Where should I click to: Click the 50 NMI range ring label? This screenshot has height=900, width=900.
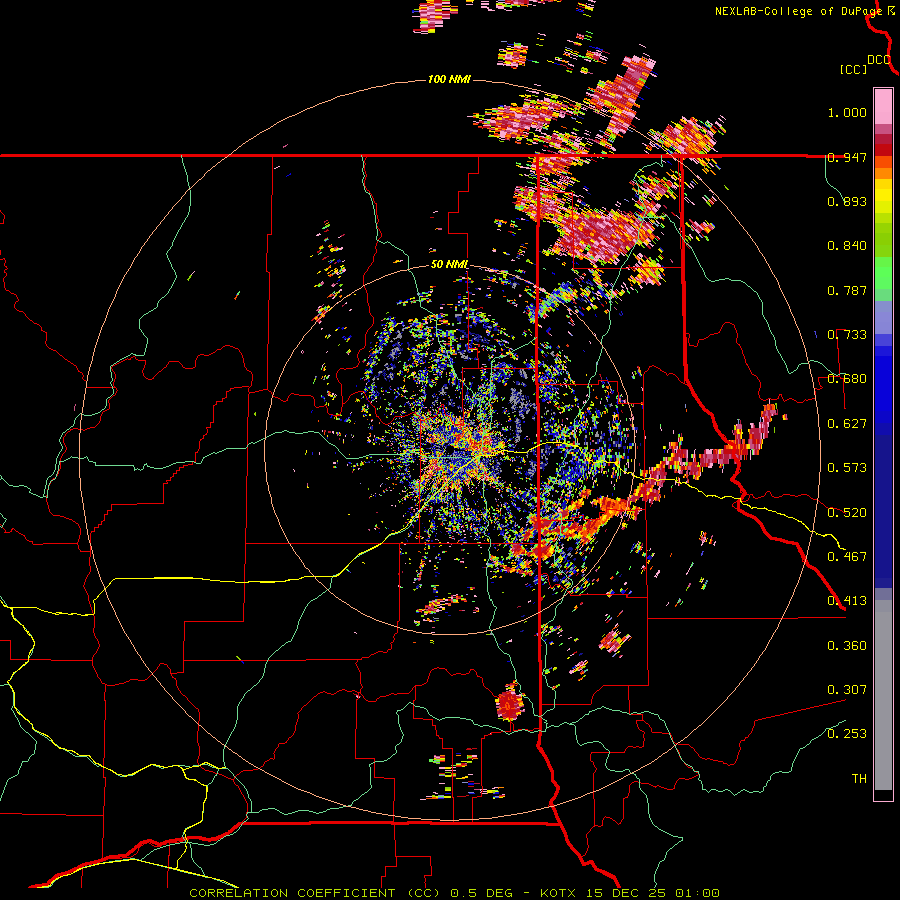point(449,265)
